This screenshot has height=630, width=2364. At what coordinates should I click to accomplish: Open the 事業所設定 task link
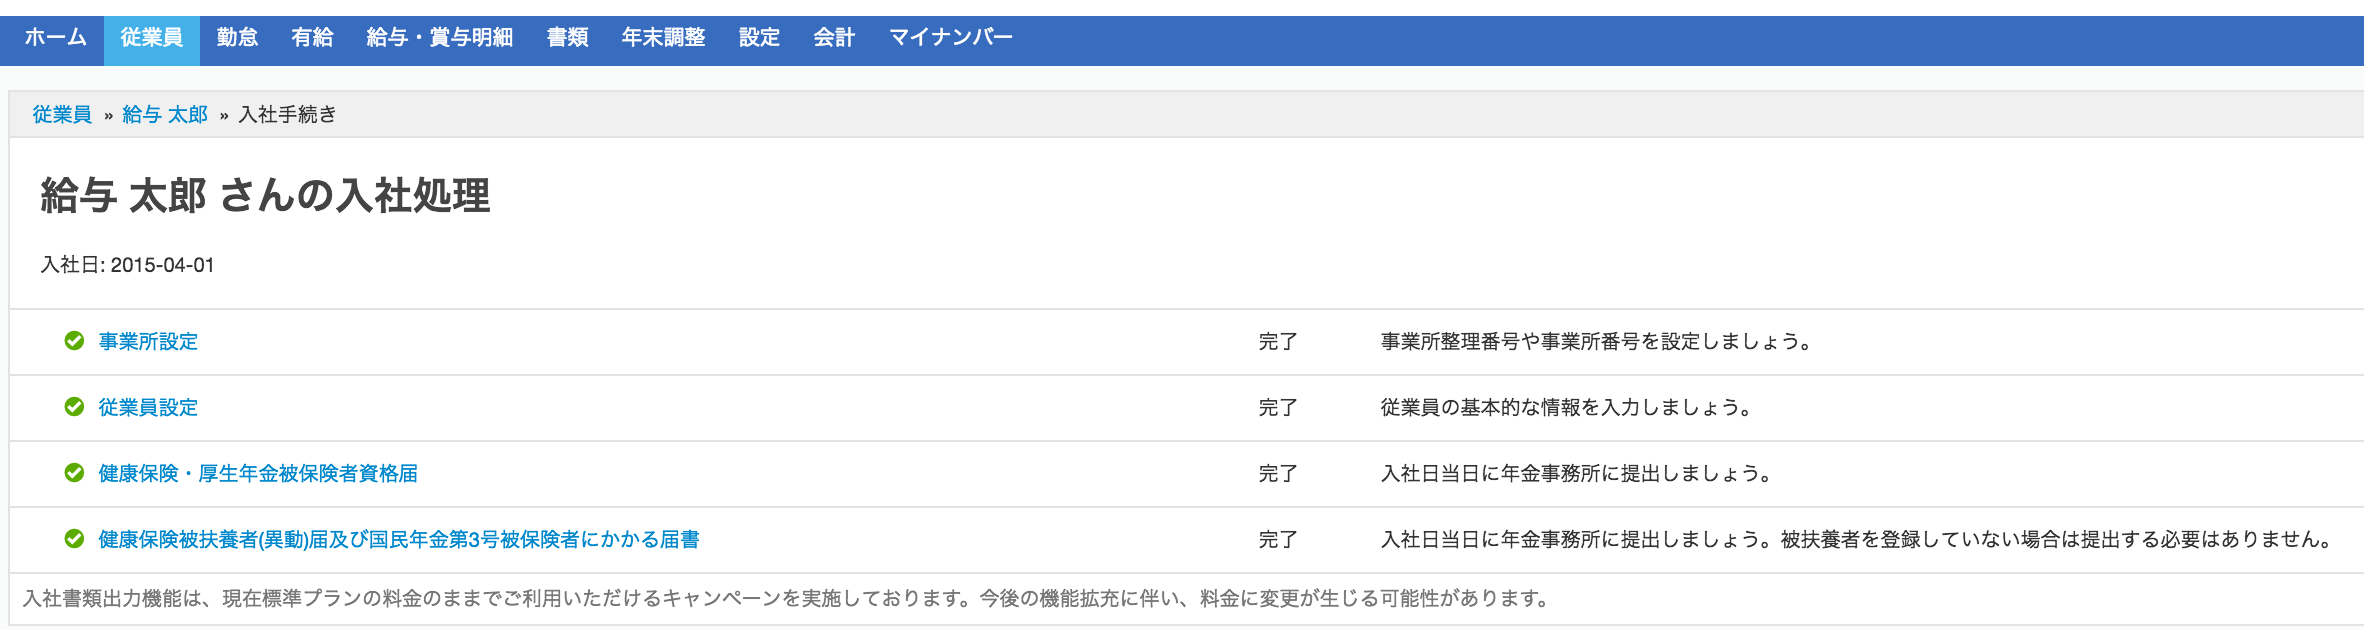(145, 341)
